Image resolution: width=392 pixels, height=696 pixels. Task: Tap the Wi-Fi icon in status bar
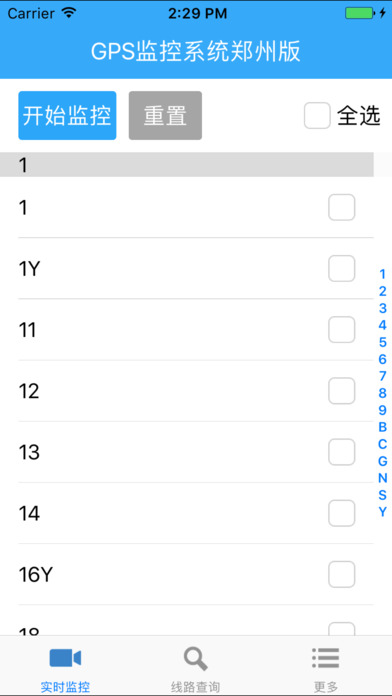[x=68, y=13]
